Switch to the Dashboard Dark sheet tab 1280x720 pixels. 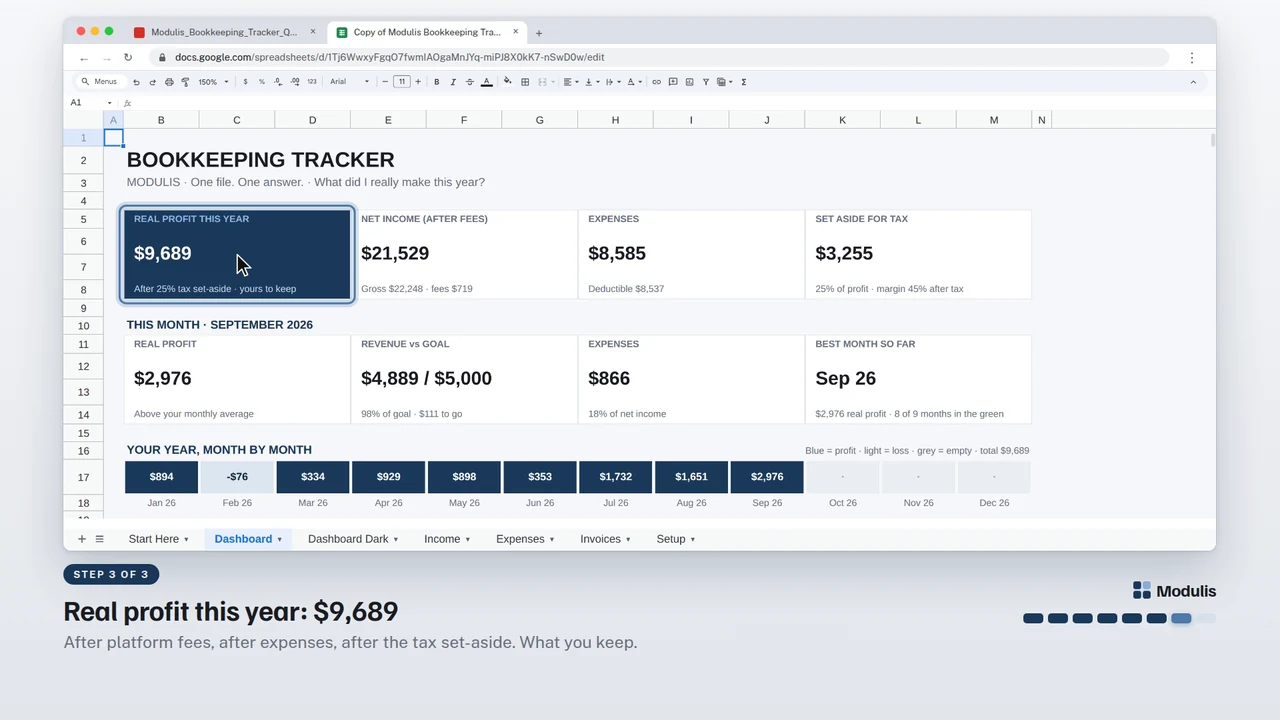353,539
